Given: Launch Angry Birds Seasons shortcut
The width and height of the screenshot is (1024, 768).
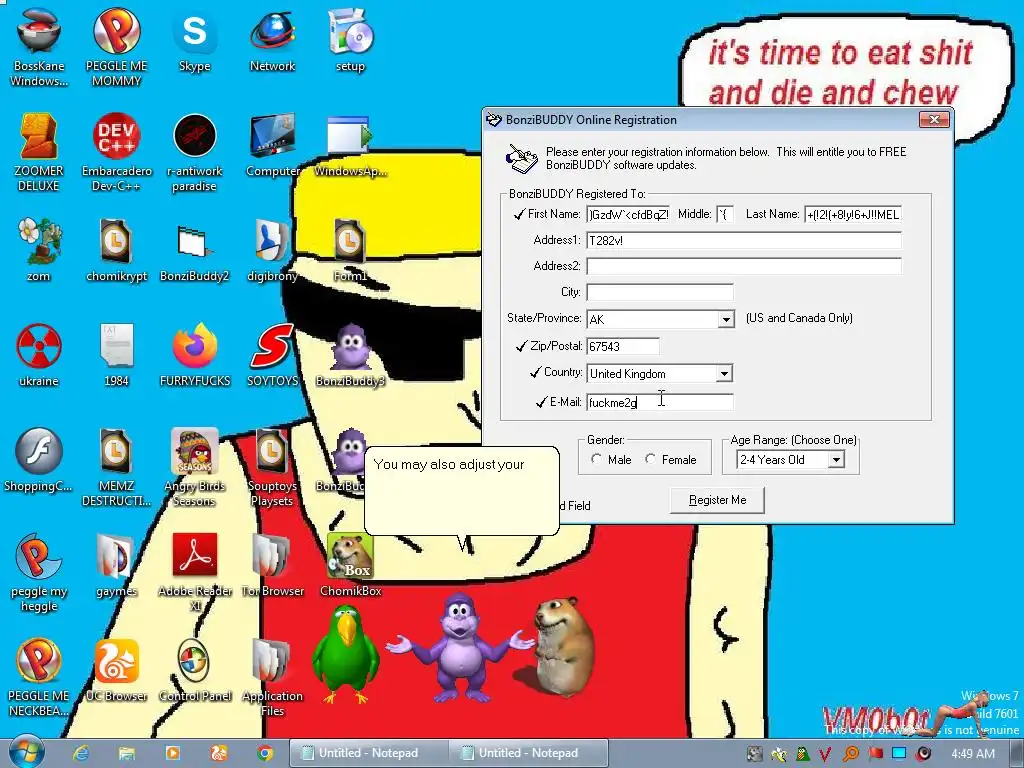Looking at the screenshot, I should (195, 466).
